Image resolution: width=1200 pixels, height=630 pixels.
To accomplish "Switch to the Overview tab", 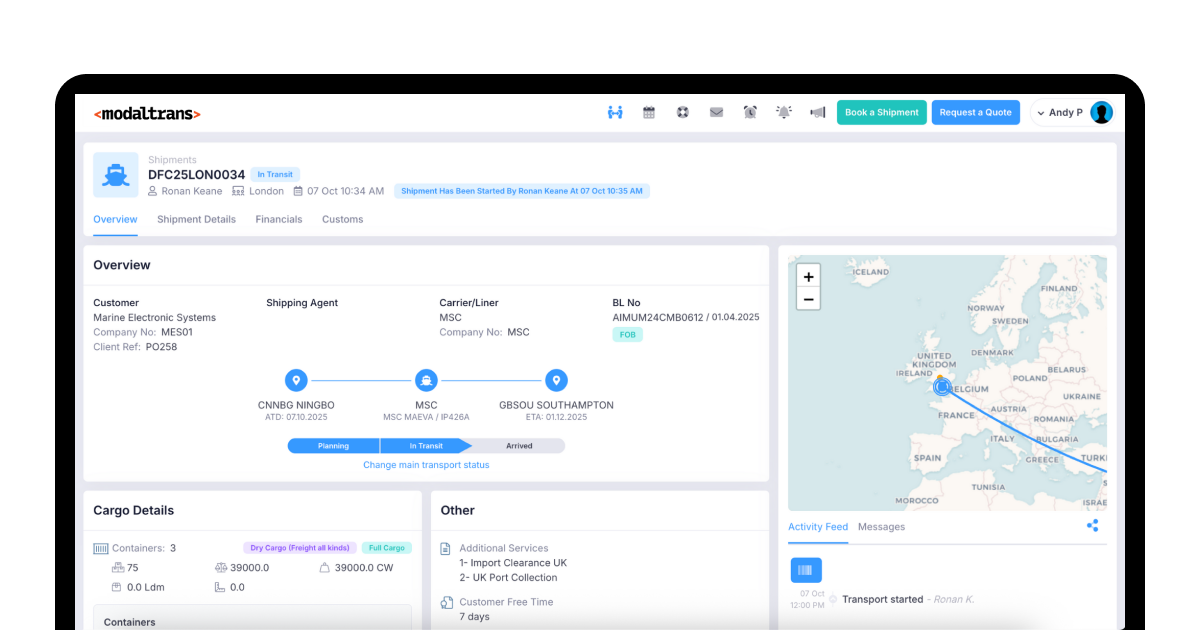I will click(x=115, y=219).
